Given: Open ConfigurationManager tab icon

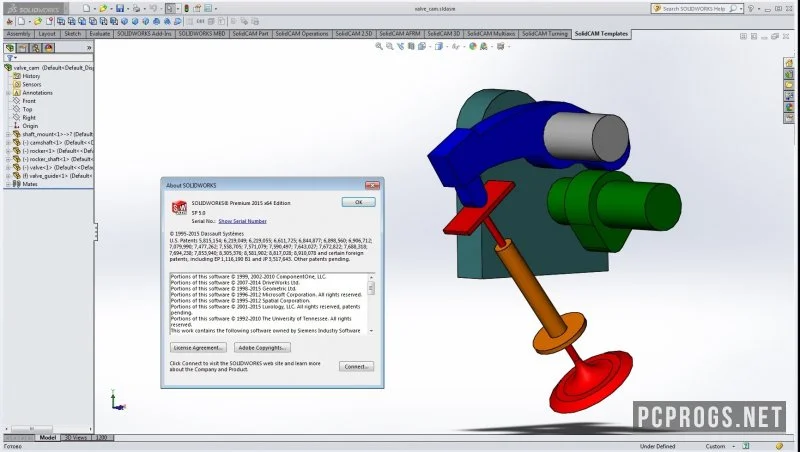Looking at the screenshot, I should [36, 48].
